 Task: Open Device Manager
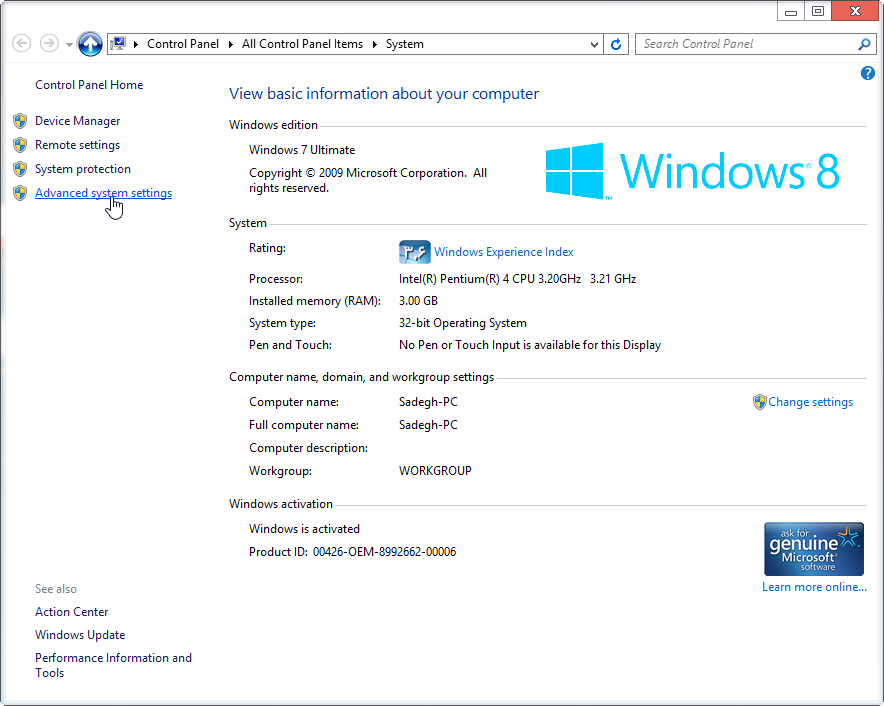point(77,121)
